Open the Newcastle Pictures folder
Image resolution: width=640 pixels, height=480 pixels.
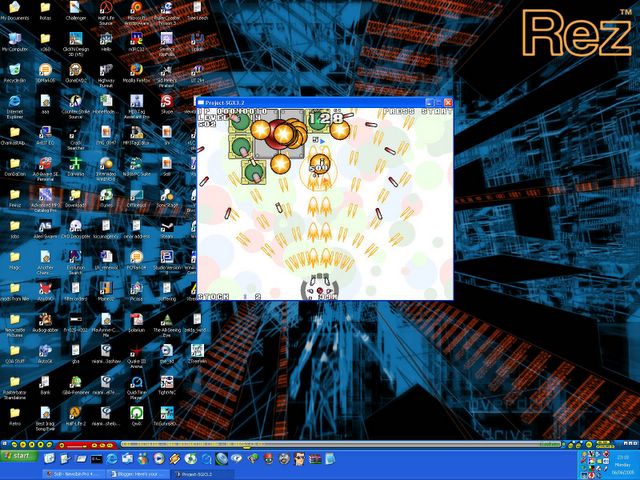15,325
